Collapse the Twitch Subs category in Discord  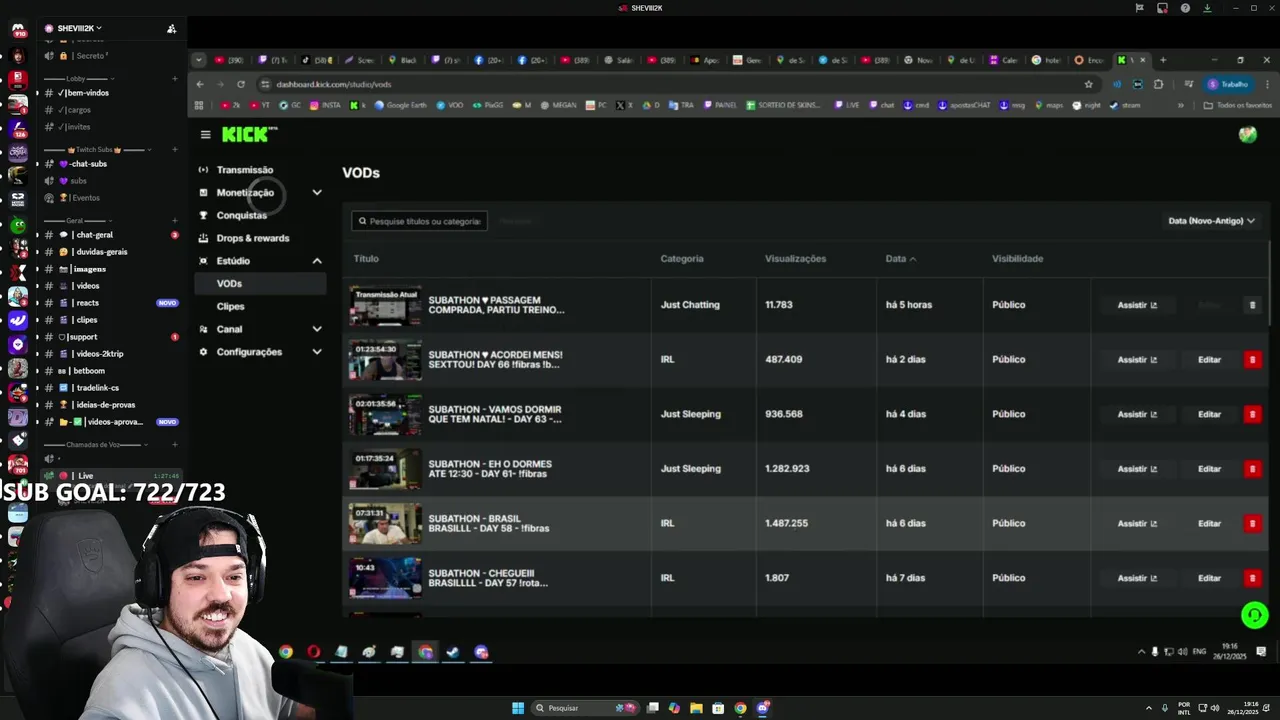tap(98, 149)
